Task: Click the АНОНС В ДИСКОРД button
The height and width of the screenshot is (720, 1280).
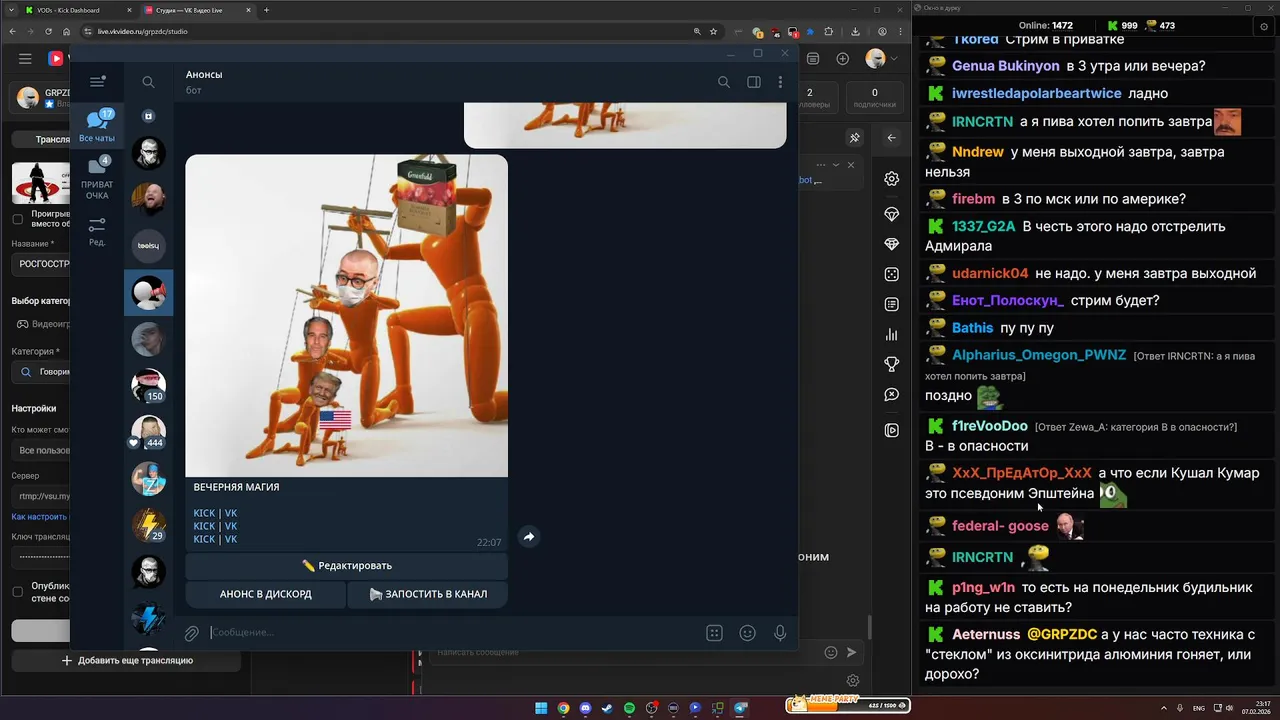Action: click(265, 594)
